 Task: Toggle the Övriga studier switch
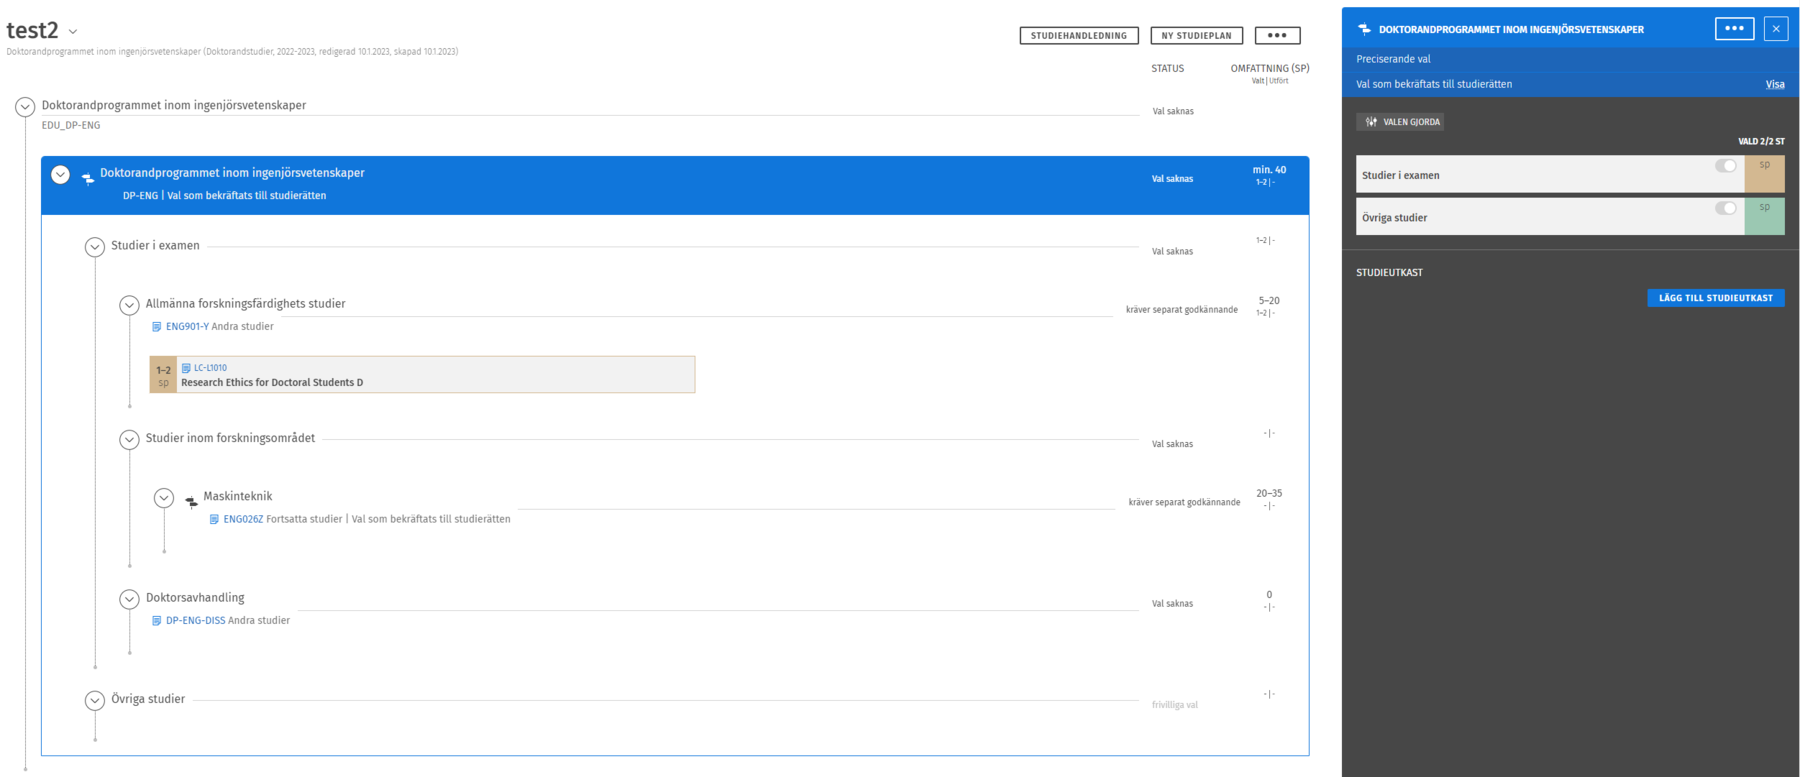click(1725, 208)
